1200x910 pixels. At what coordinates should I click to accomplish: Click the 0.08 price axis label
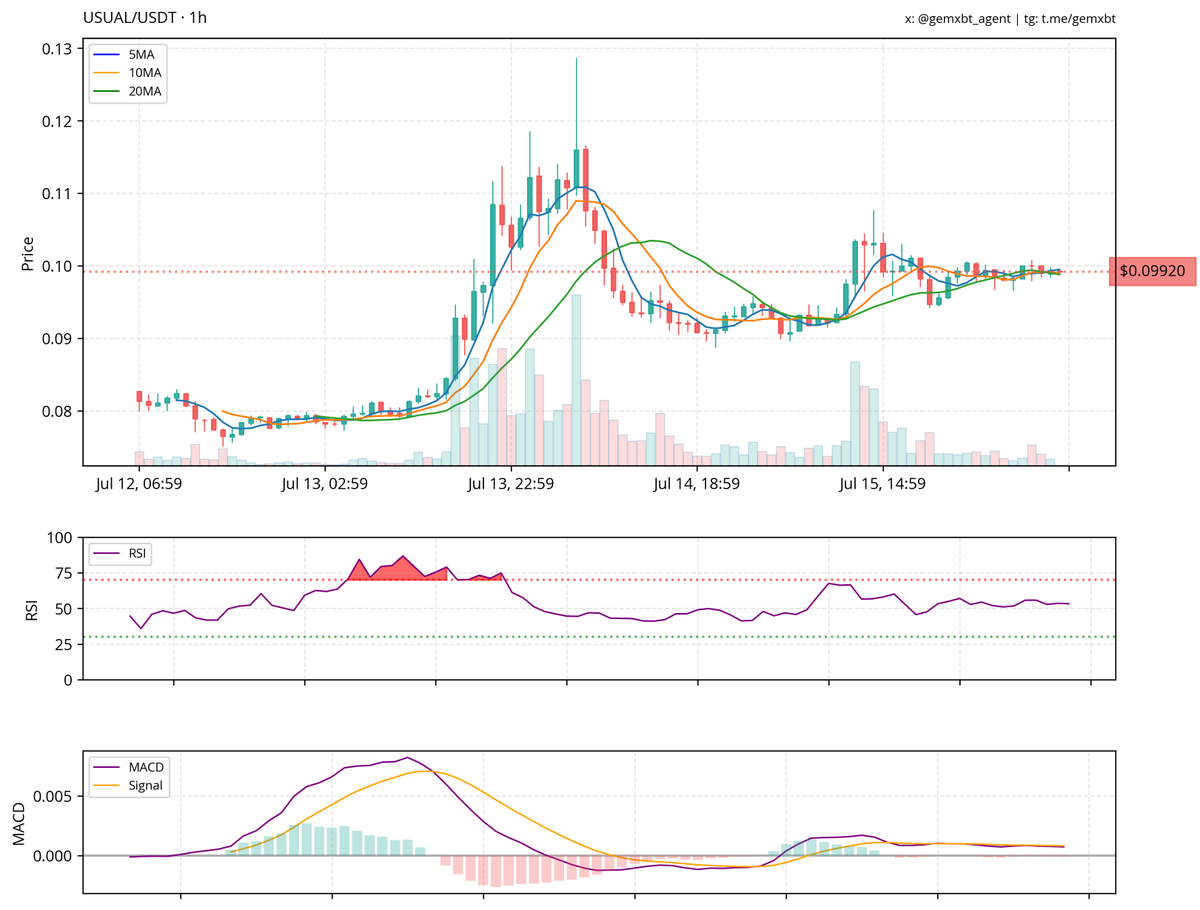click(x=57, y=411)
